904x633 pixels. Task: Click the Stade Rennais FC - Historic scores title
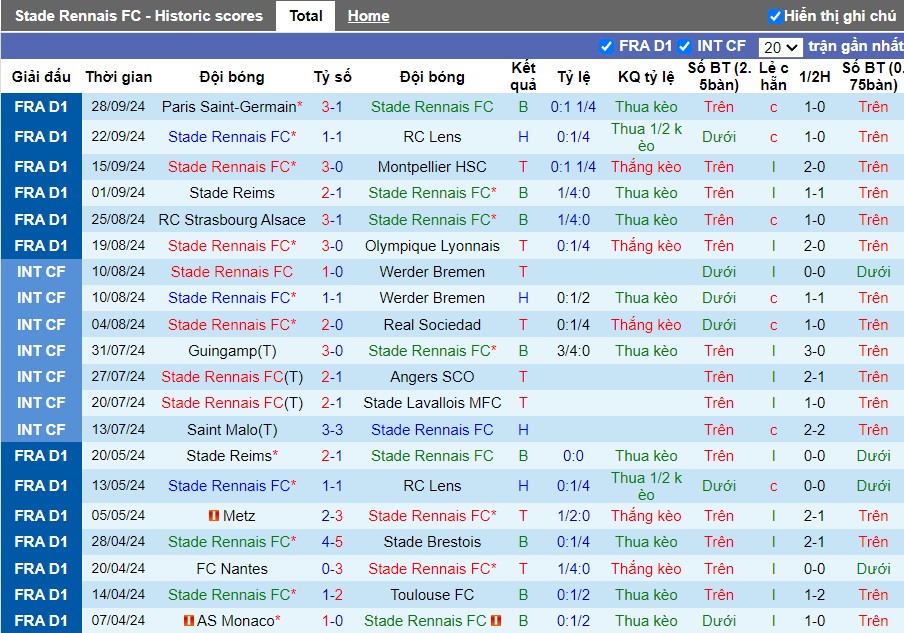(x=138, y=16)
